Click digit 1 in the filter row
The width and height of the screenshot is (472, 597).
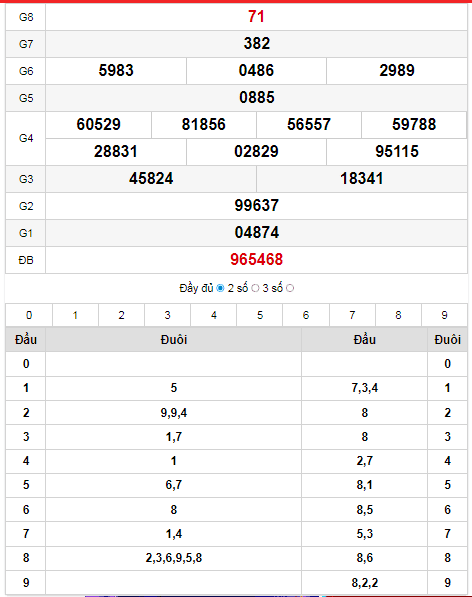(75, 315)
